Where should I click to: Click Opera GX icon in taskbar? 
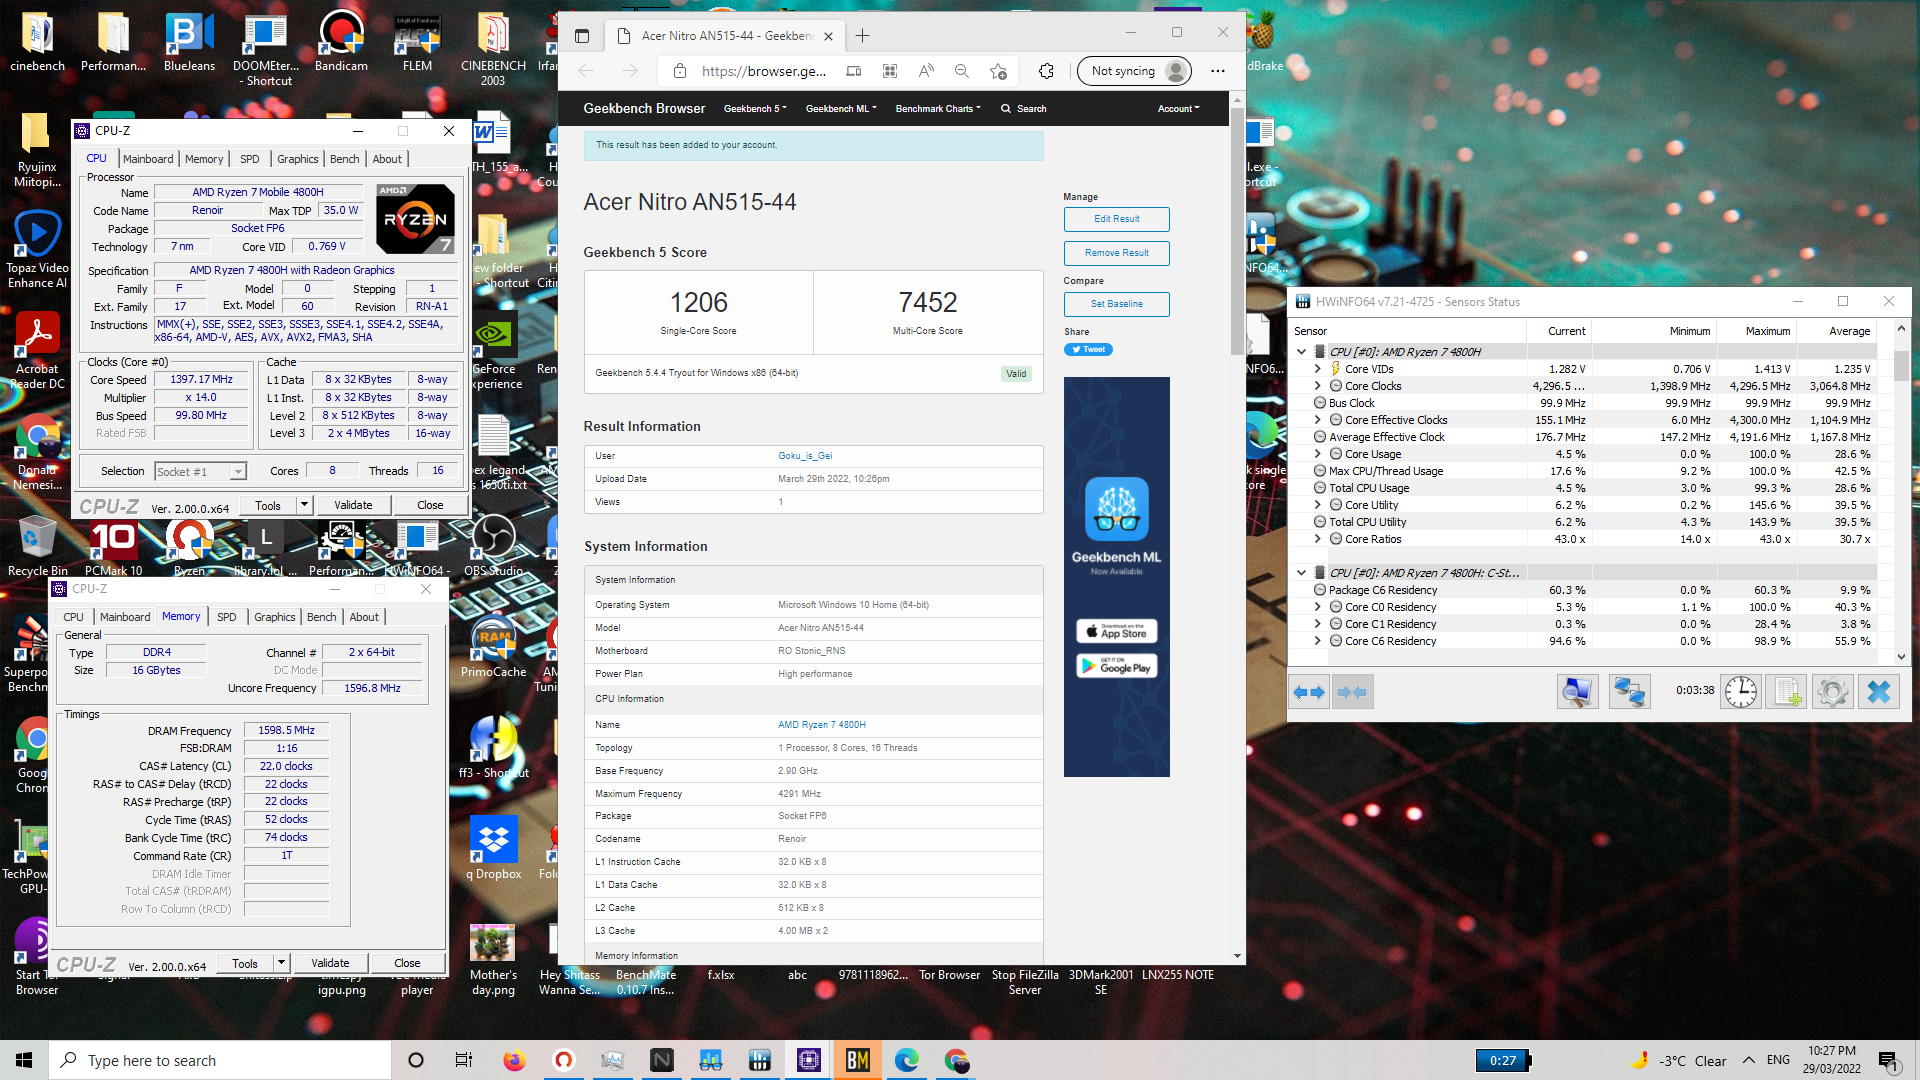[564, 1060]
